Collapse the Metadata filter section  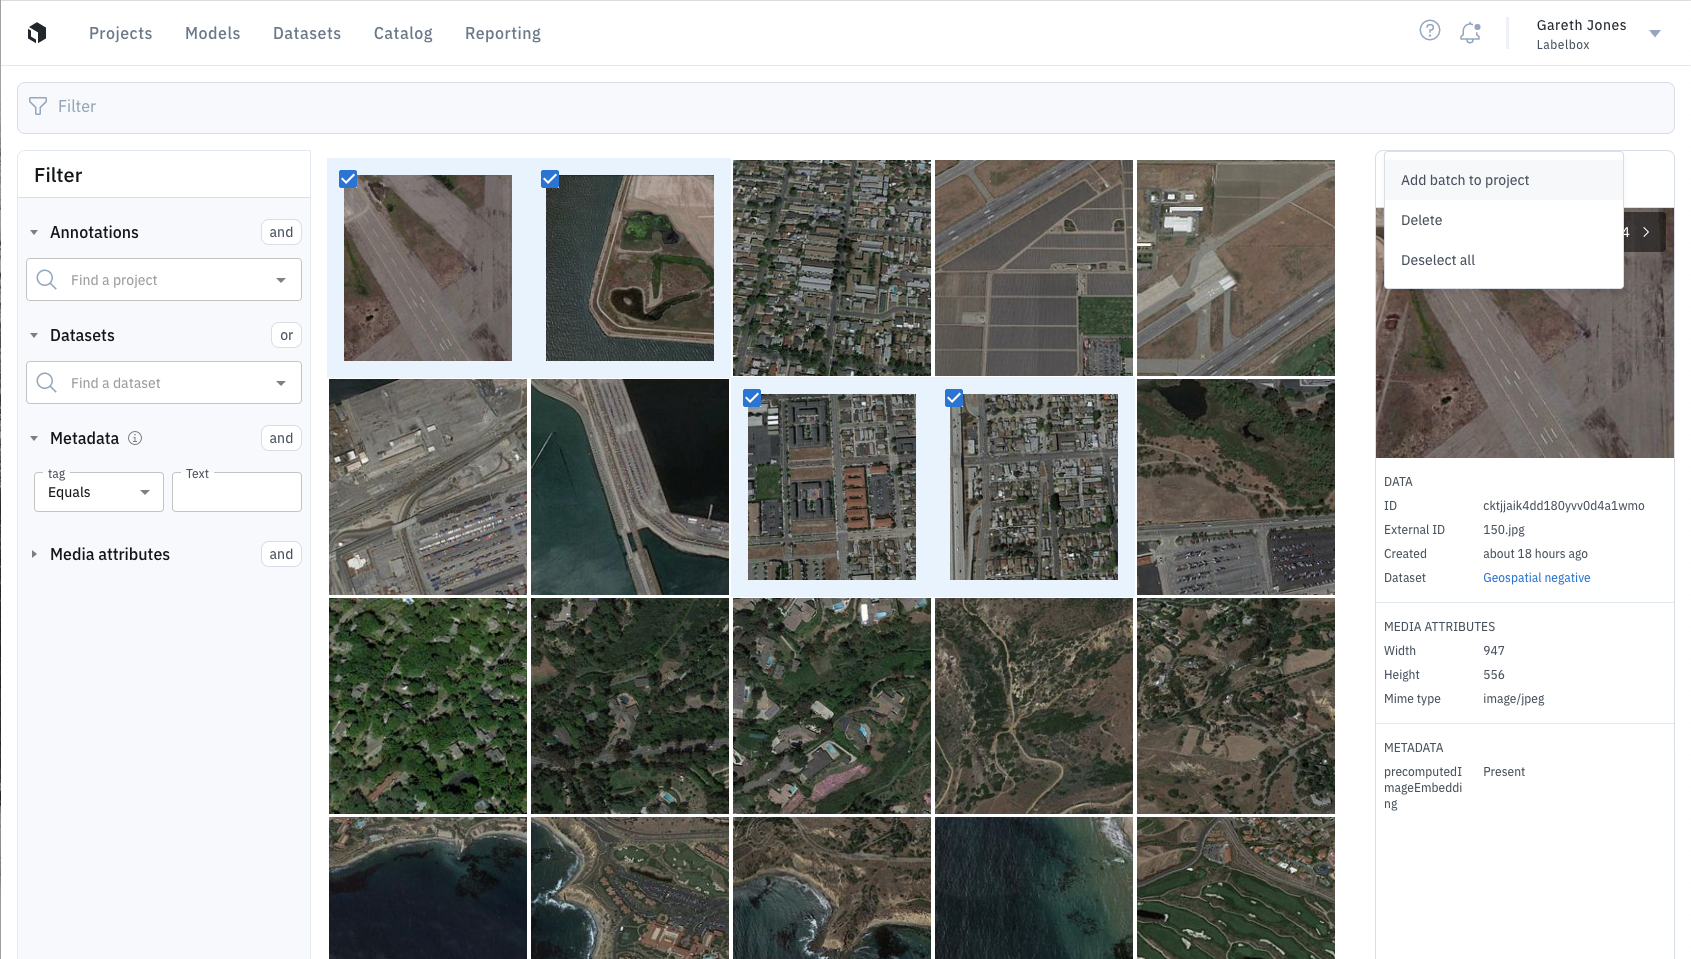[x=34, y=438]
